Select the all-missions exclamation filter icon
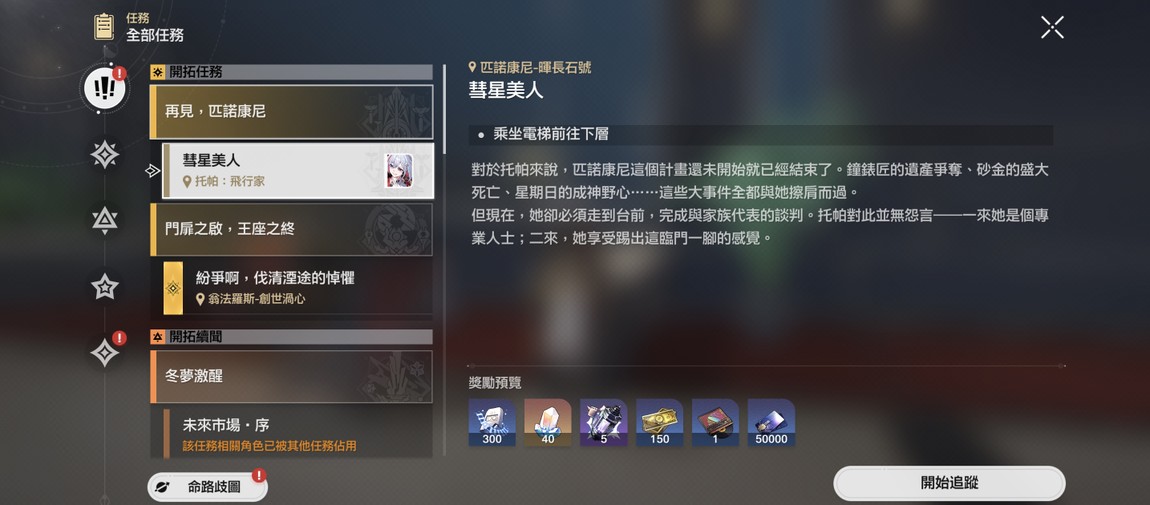The width and height of the screenshot is (1150, 505). pyautogui.click(x=105, y=88)
